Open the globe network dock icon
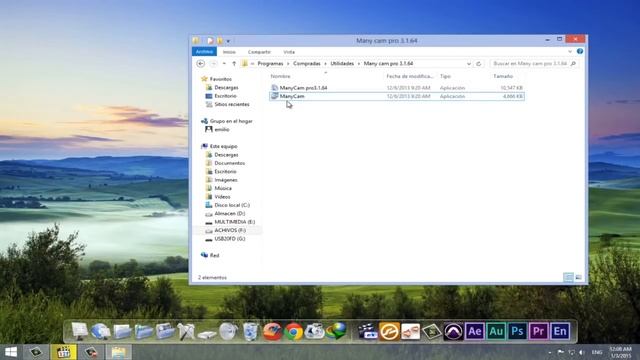Screen dimensions: 640x360 100,331
